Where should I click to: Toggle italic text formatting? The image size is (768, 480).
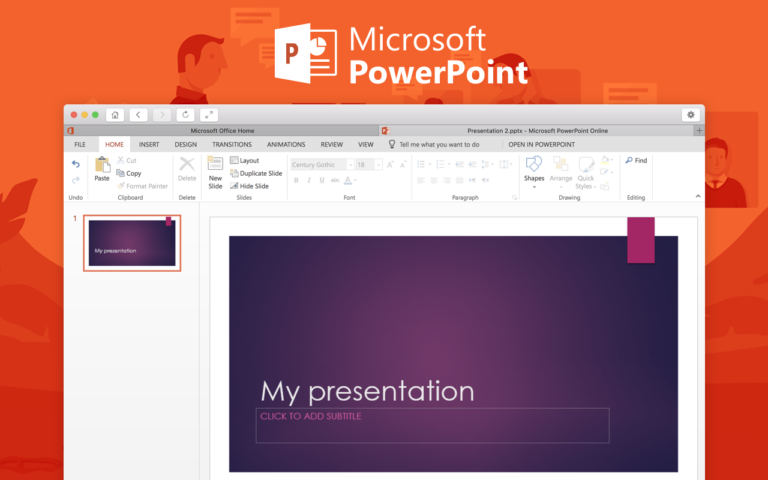tap(309, 181)
